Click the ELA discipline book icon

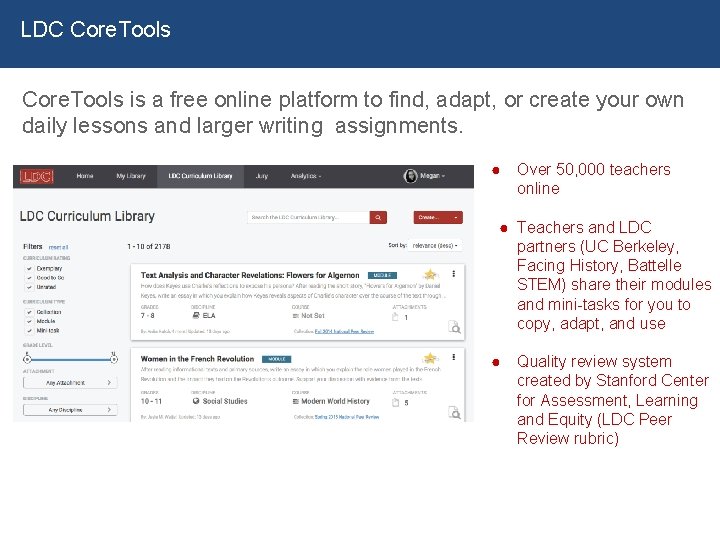(196, 315)
